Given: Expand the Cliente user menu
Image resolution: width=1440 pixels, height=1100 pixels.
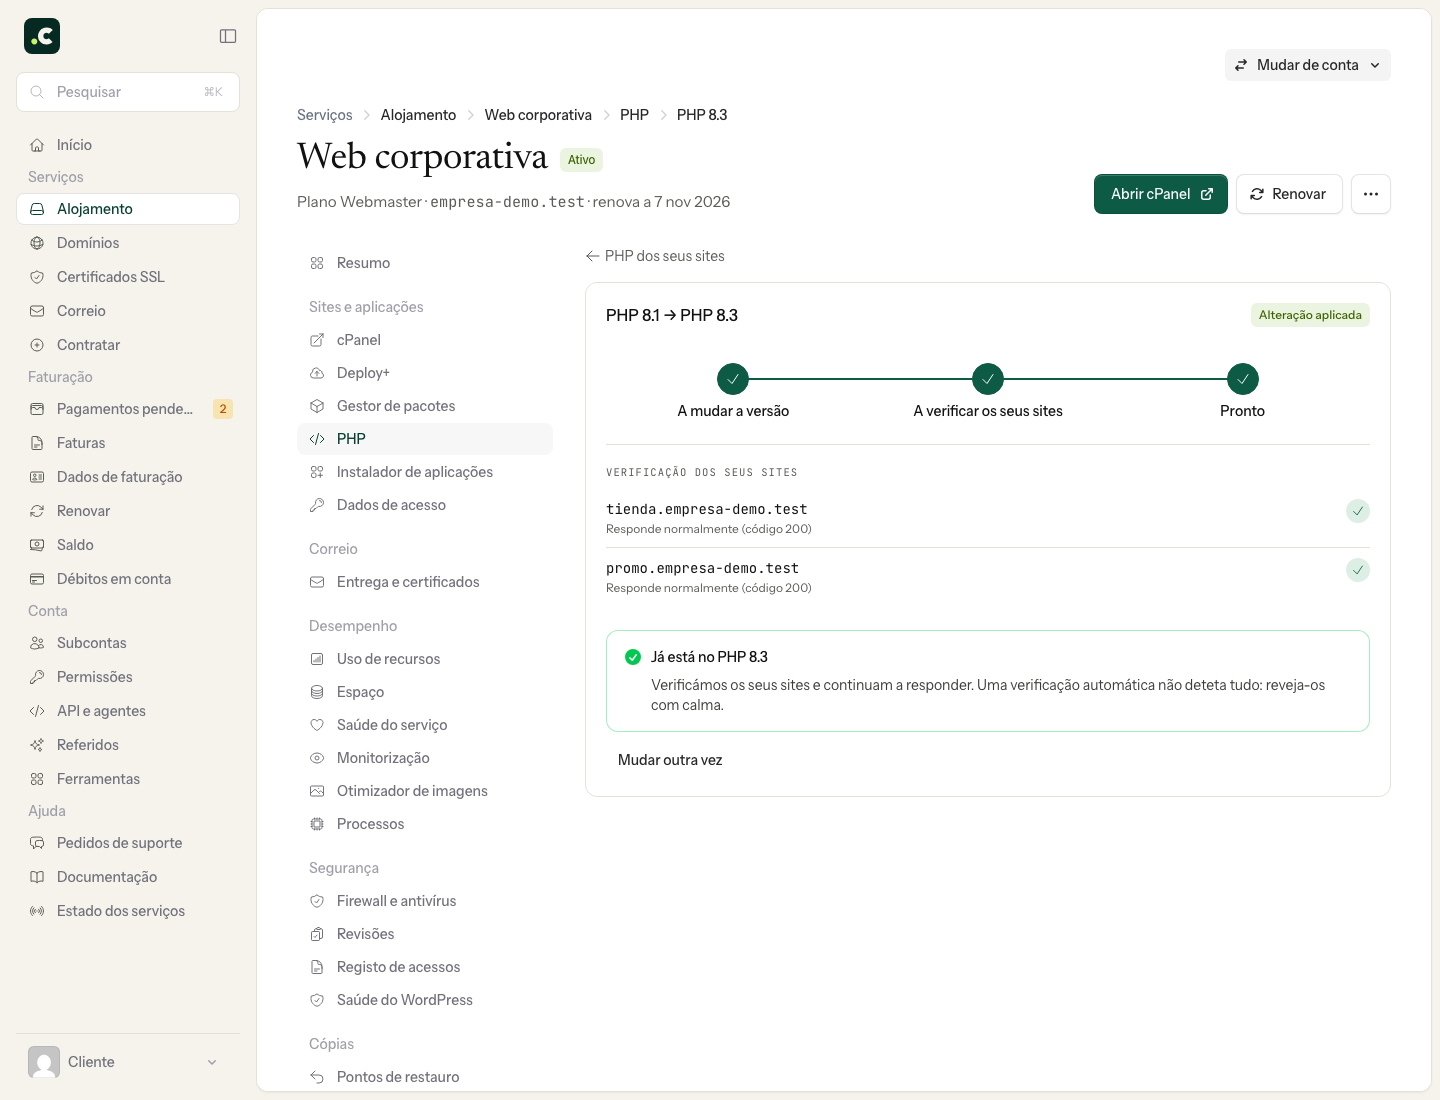Looking at the screenshot, I should [128, 1062].
